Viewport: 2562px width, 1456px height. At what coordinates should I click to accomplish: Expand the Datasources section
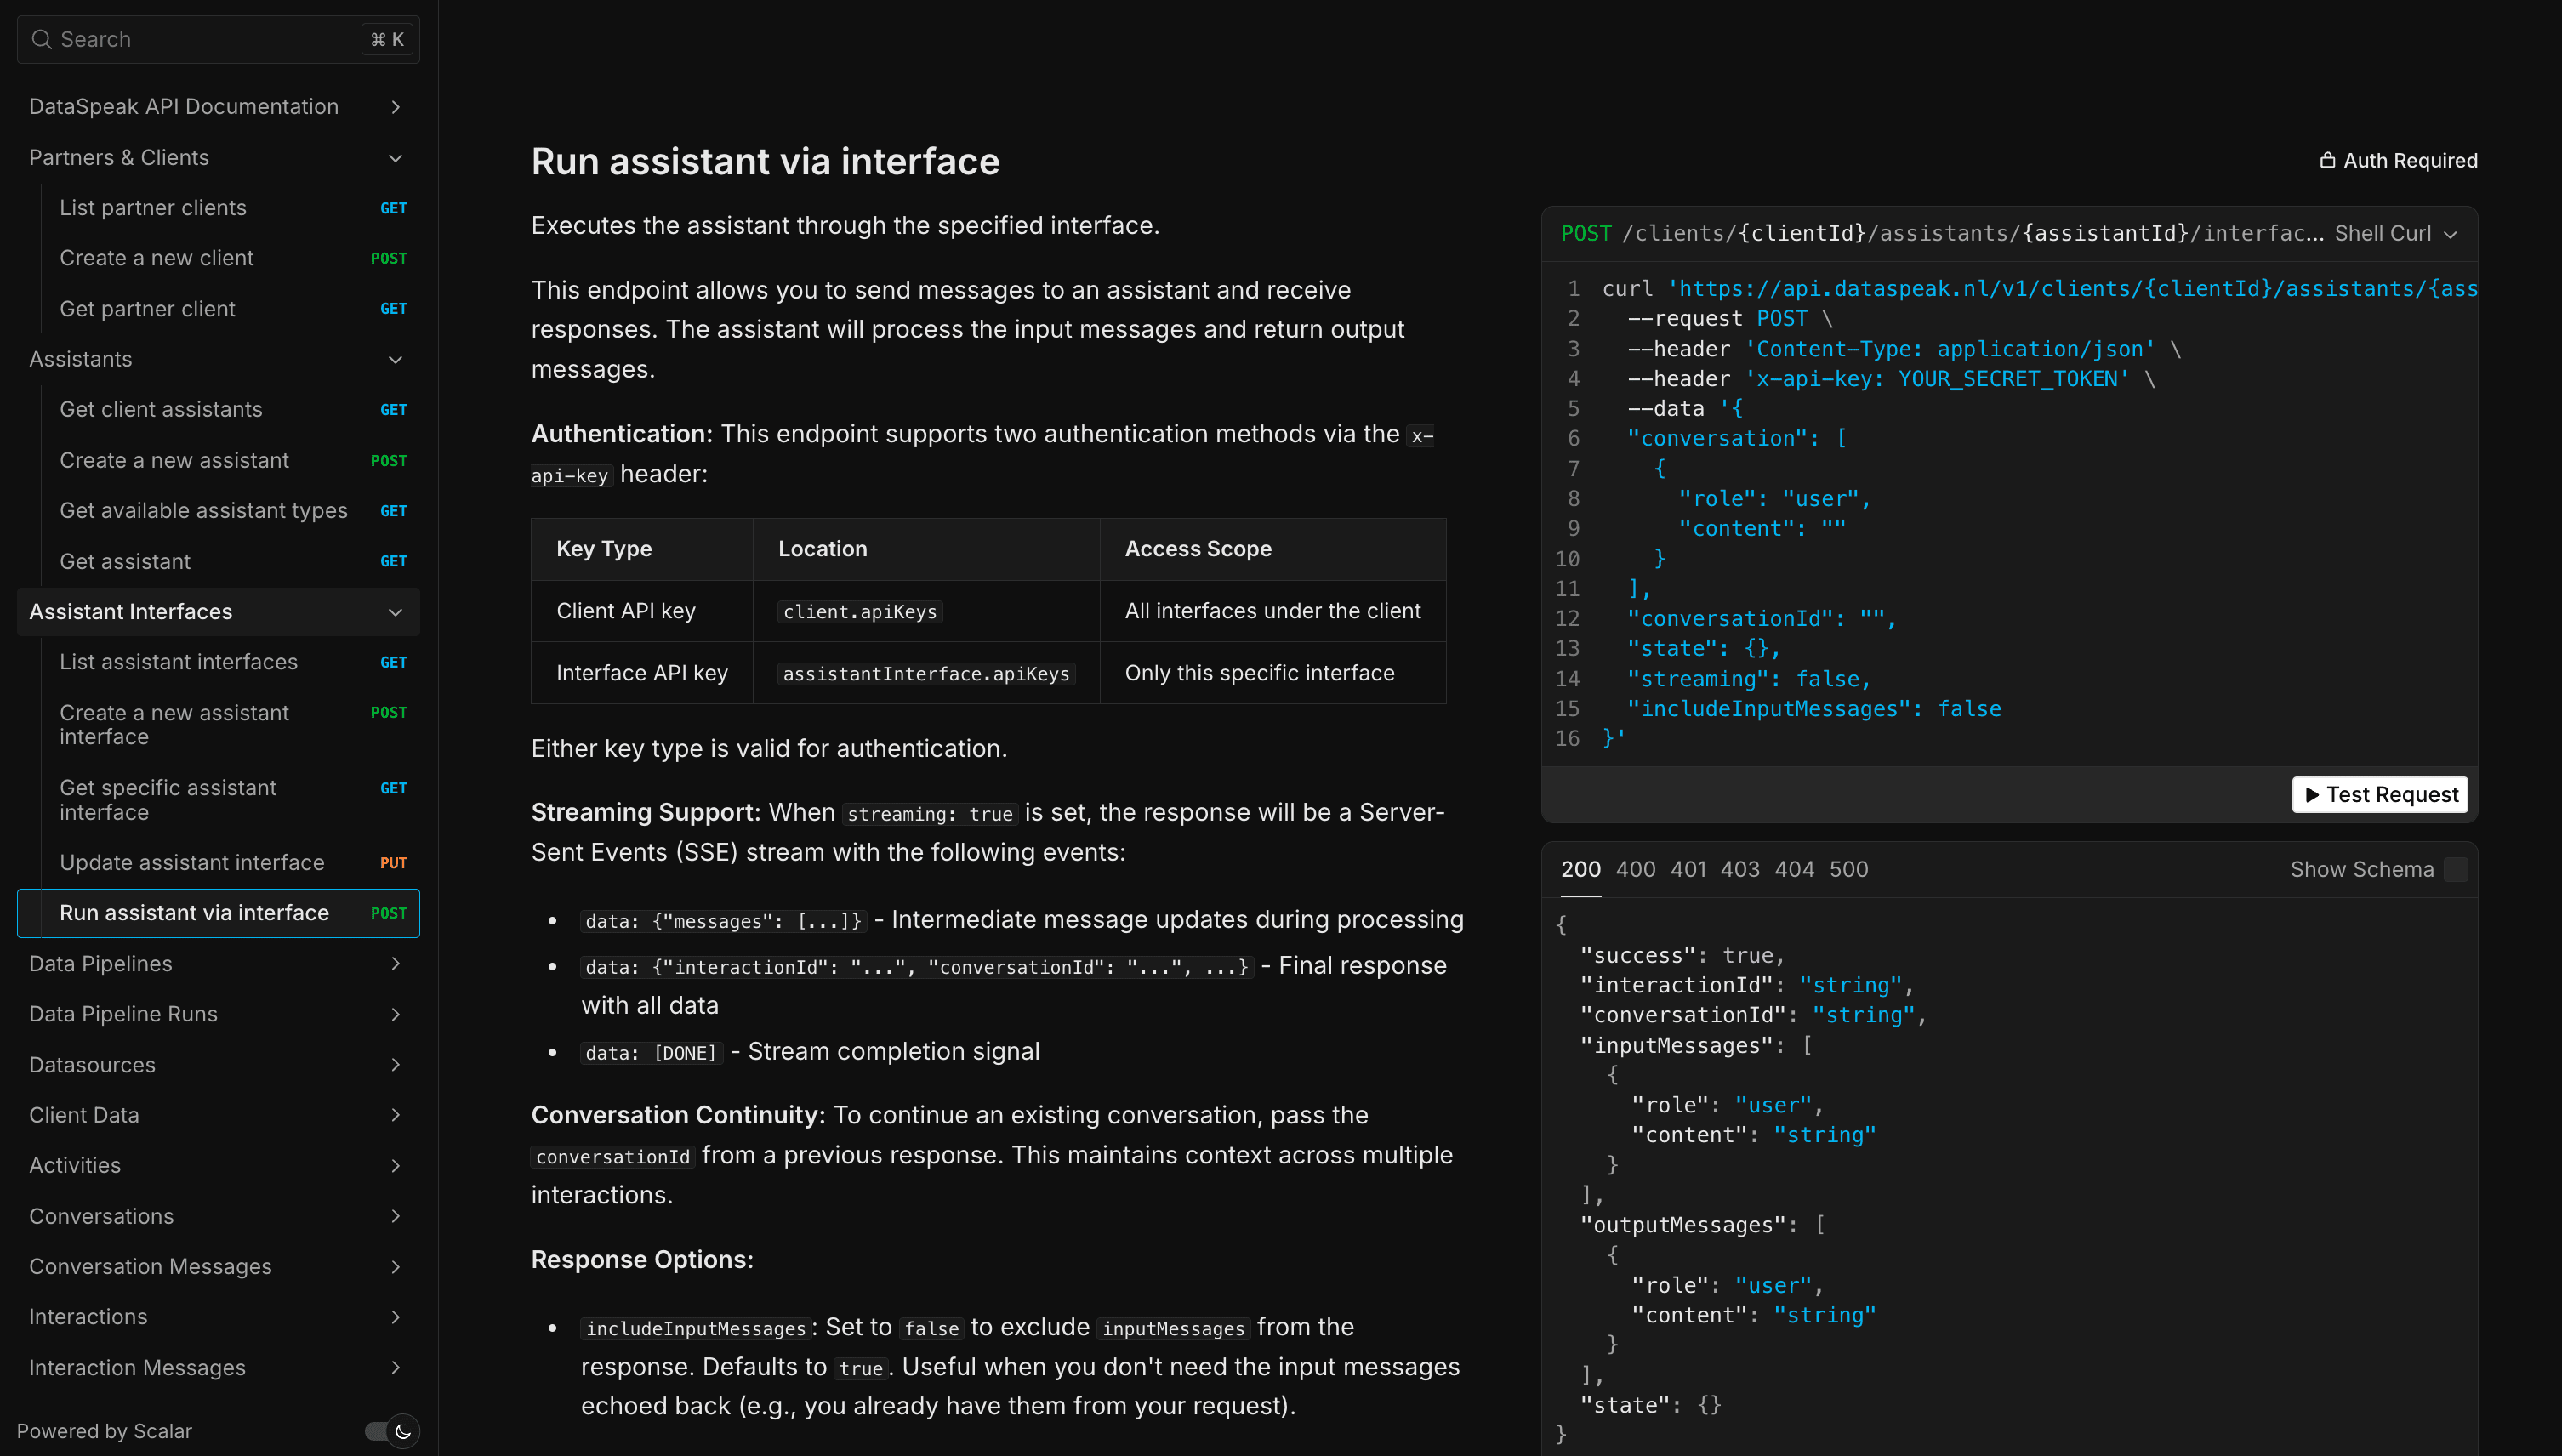(218, 1064)
